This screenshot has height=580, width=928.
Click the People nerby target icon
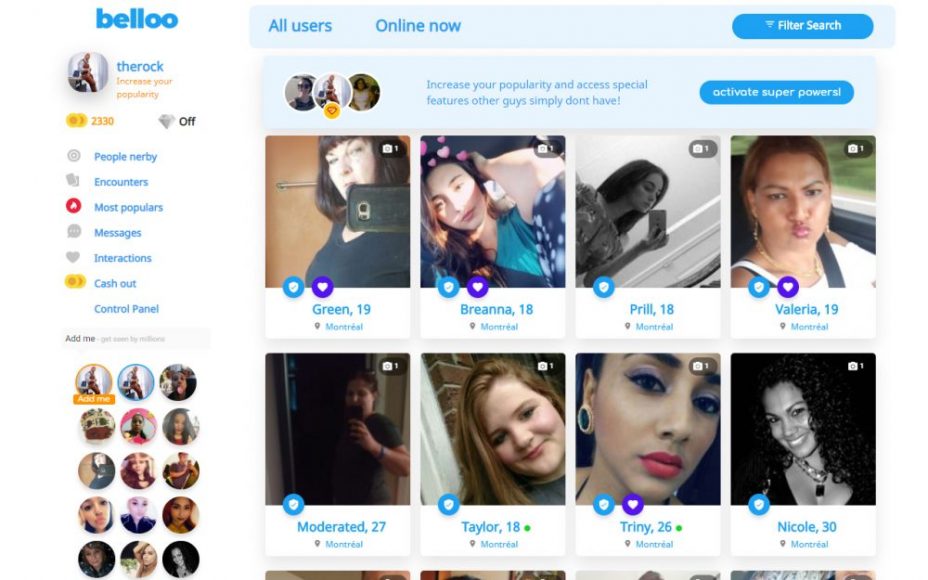tap(73, 156)
